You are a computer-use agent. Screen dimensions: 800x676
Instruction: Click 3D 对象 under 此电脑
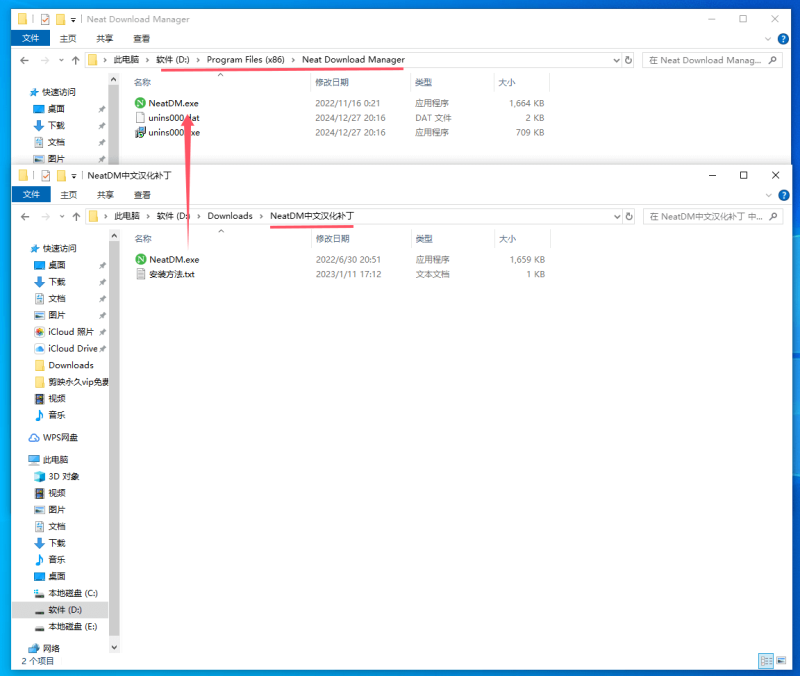pos(63,476)
